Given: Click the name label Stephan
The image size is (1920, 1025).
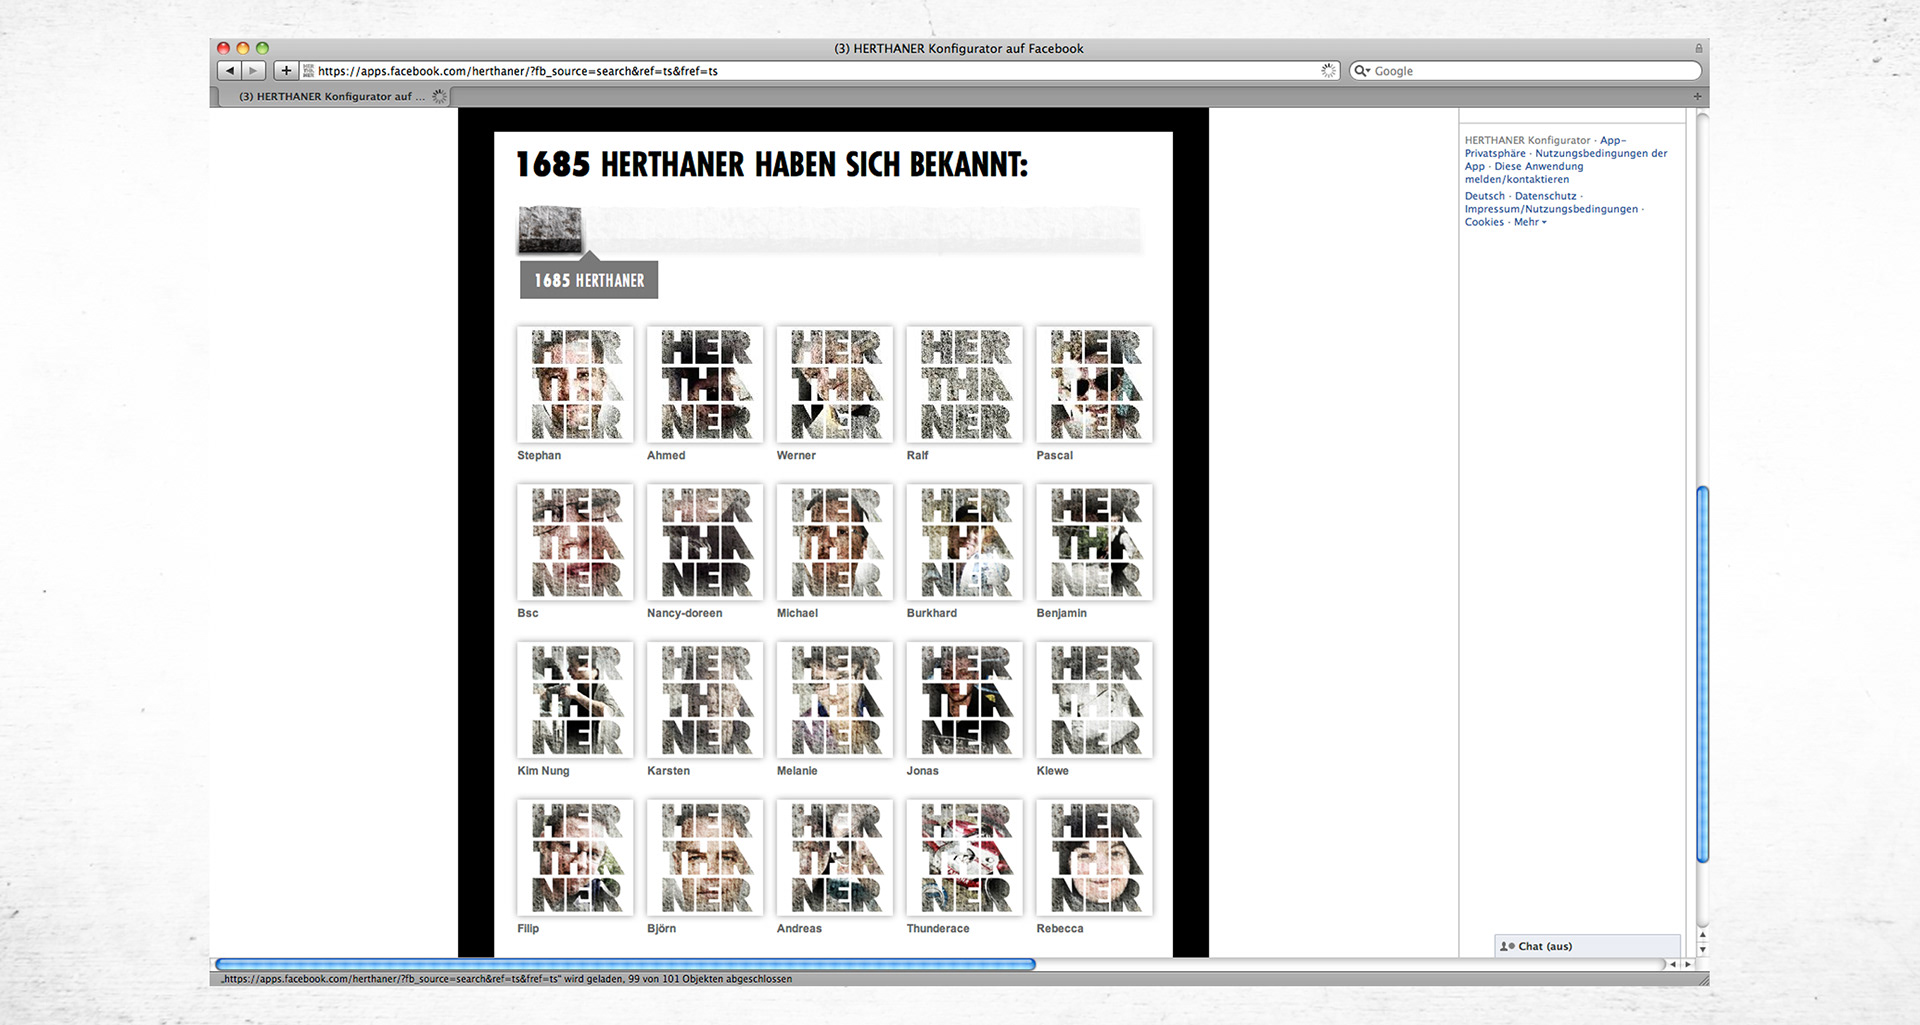Looking at the screenshot, I should (539, 455).
